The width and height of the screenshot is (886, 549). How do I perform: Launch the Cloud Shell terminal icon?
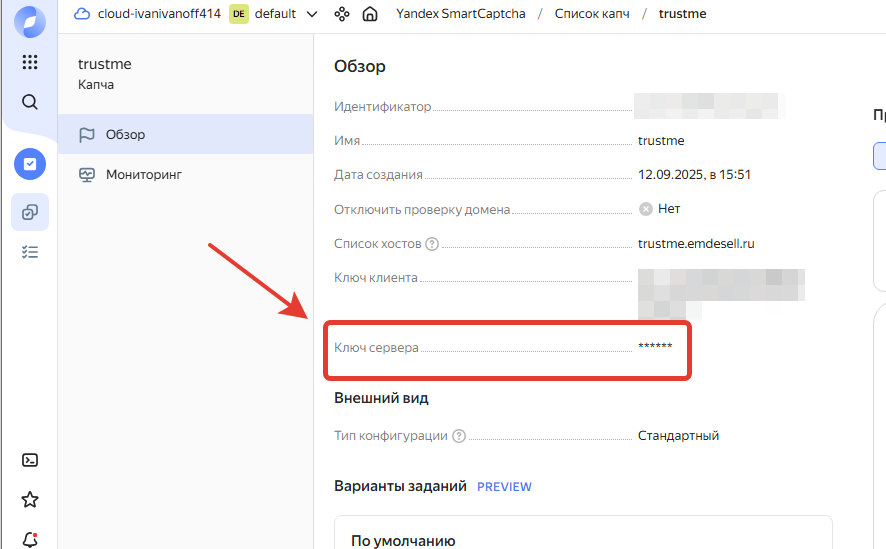tap(30, 460)
